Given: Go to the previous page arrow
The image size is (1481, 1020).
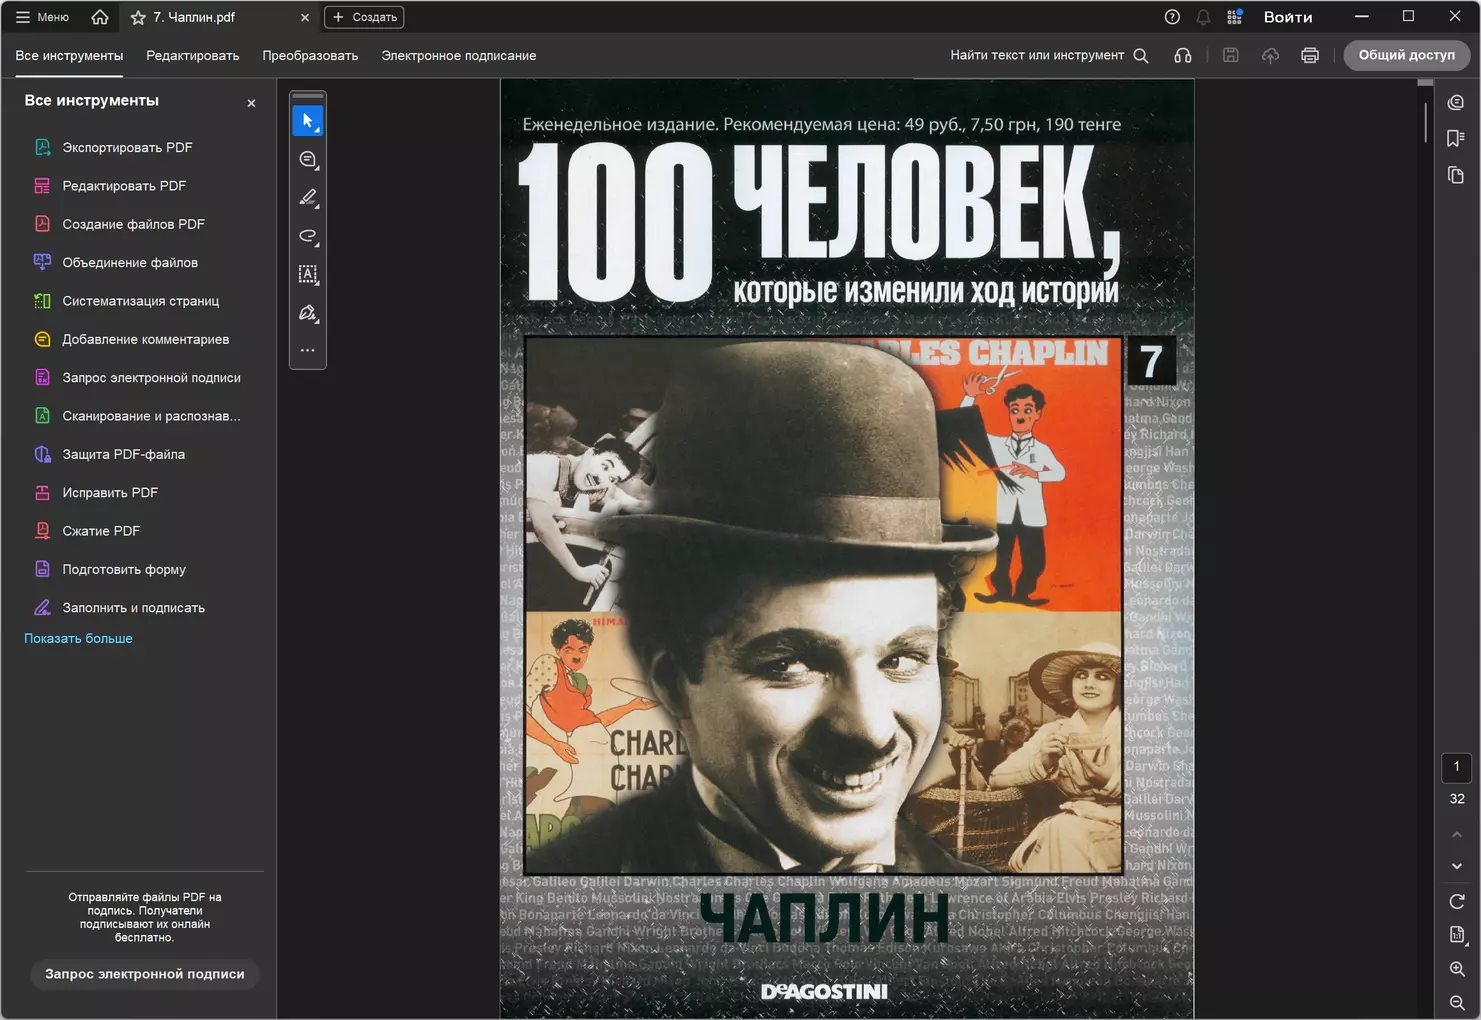Looking at the screenshot, I should pyautogui.click(x=1457, y=834).
